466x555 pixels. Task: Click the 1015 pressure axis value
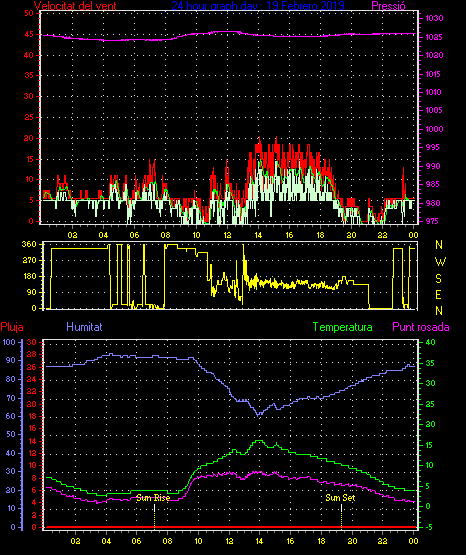[x=434, y=74]
